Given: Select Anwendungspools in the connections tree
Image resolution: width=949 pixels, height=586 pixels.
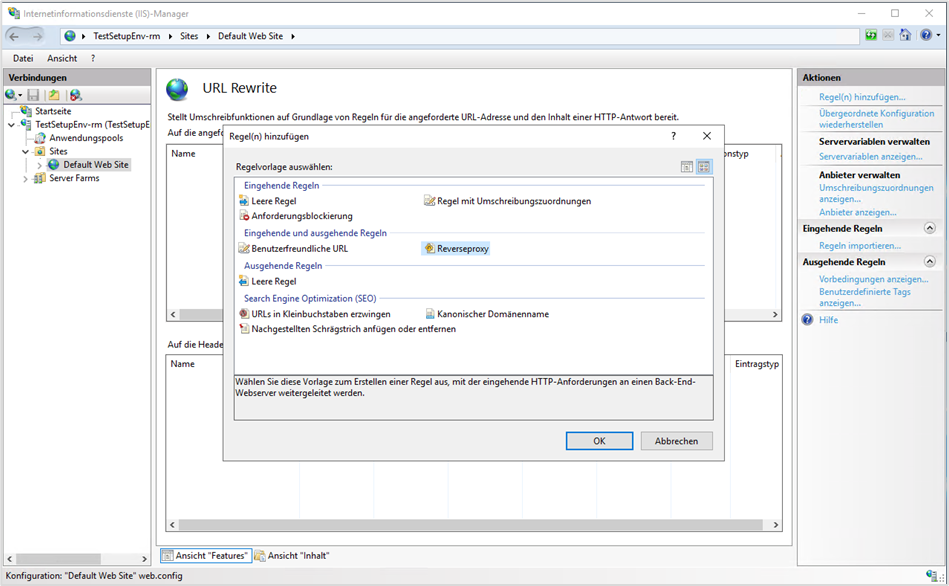Looking at the screenshot, I should tap(86, 138).
